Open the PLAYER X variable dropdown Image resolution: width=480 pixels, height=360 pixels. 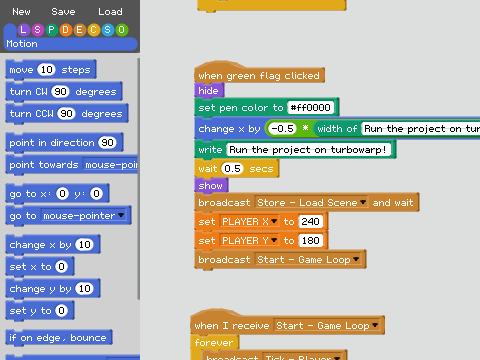point(249,222)
